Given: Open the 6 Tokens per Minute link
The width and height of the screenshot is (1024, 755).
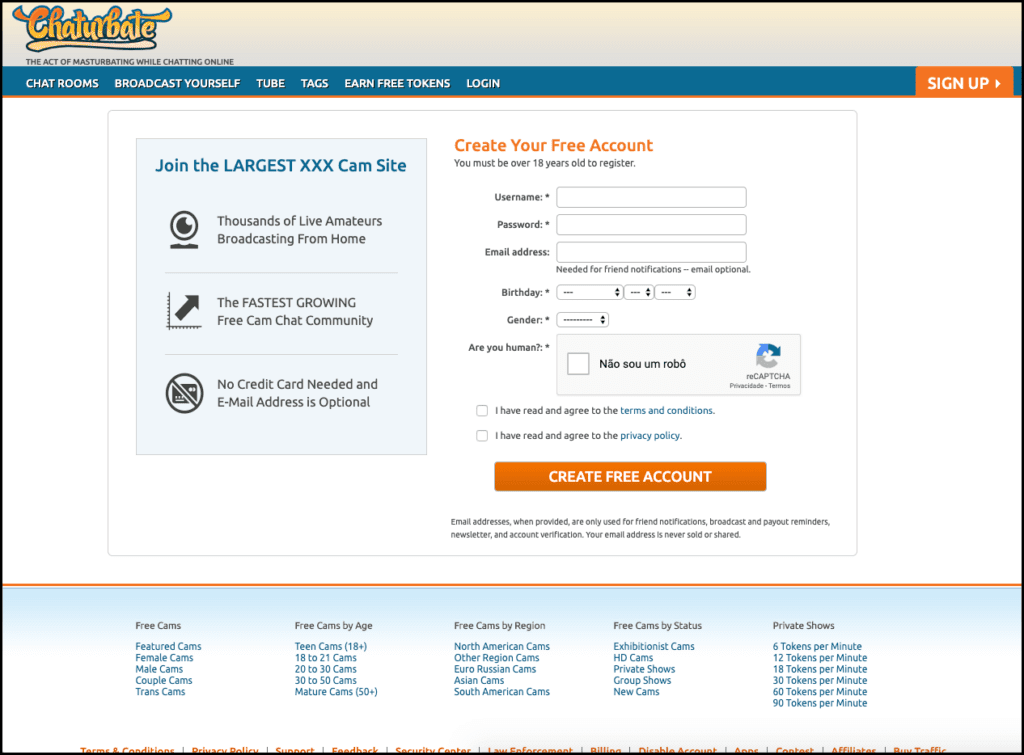Looking at the screenshot, I should pos(818,647).
